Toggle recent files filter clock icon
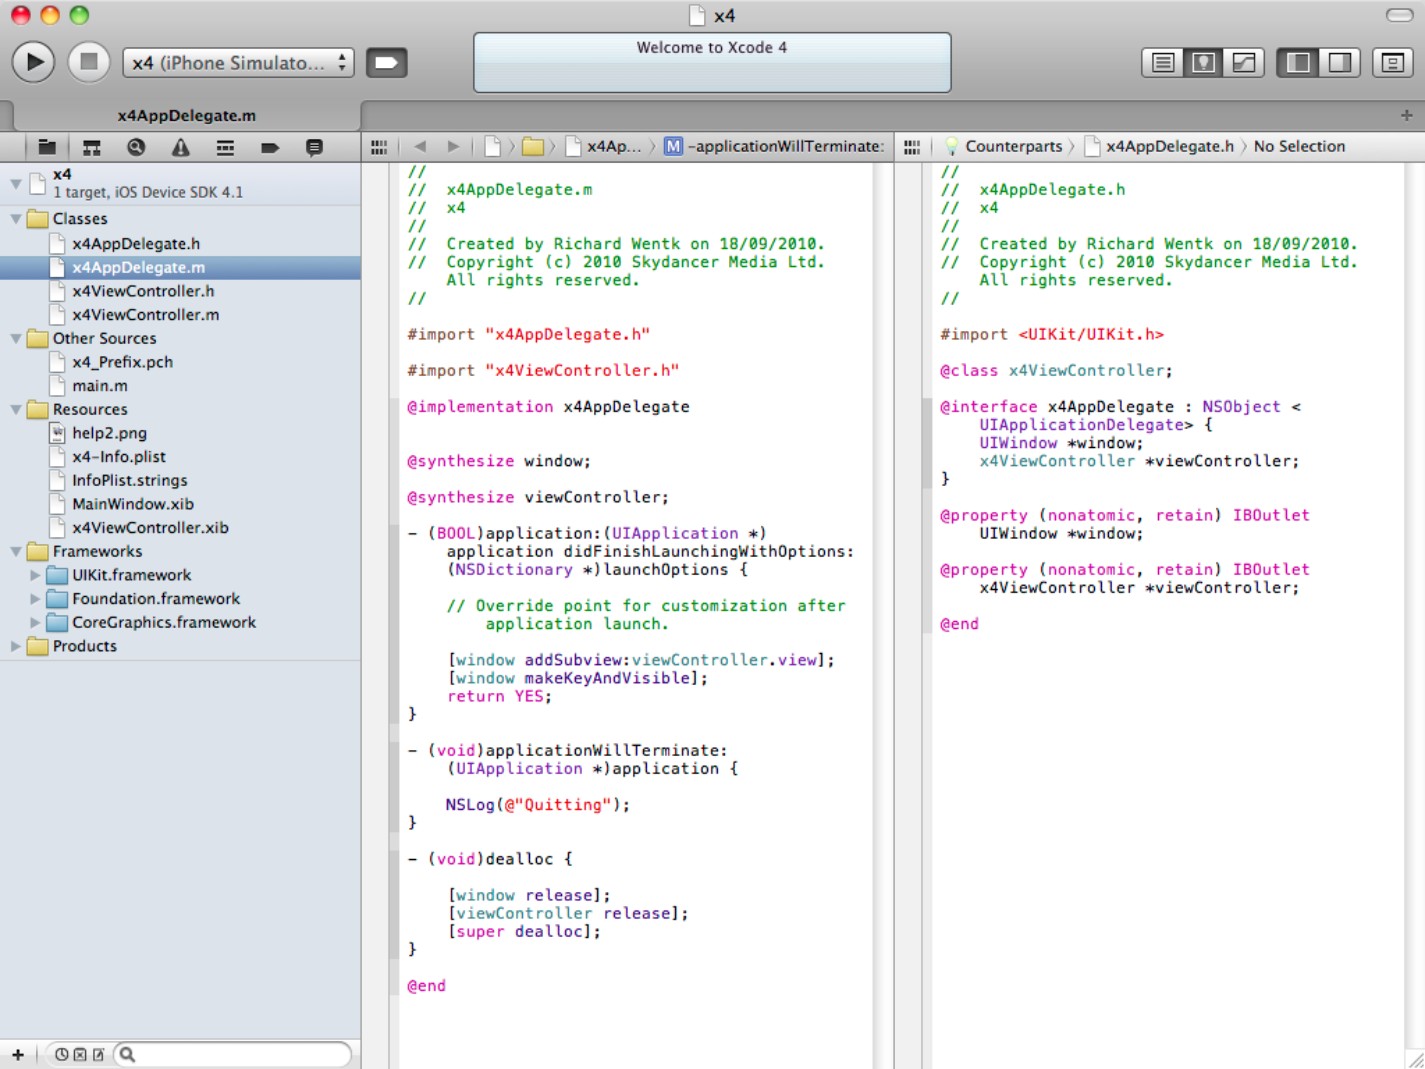This screenshot has width=1425, height=1069. [x=62, y=1054]
